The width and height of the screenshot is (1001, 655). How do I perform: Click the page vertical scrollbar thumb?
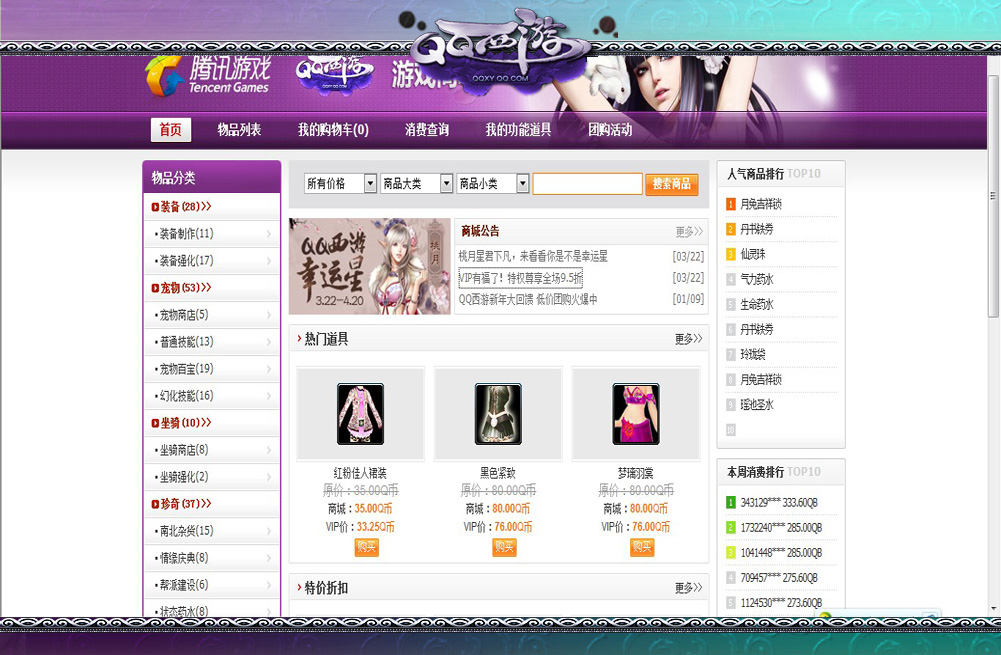993,195
